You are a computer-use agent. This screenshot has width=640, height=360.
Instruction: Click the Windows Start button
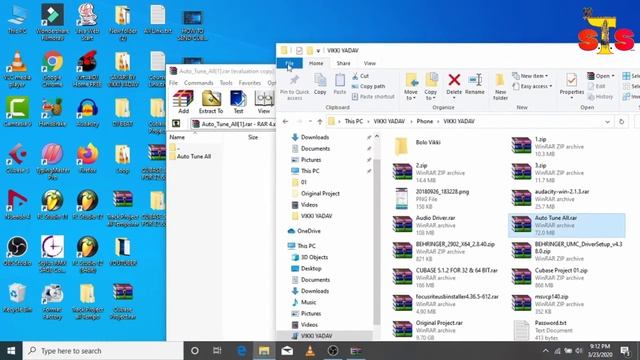11,351
